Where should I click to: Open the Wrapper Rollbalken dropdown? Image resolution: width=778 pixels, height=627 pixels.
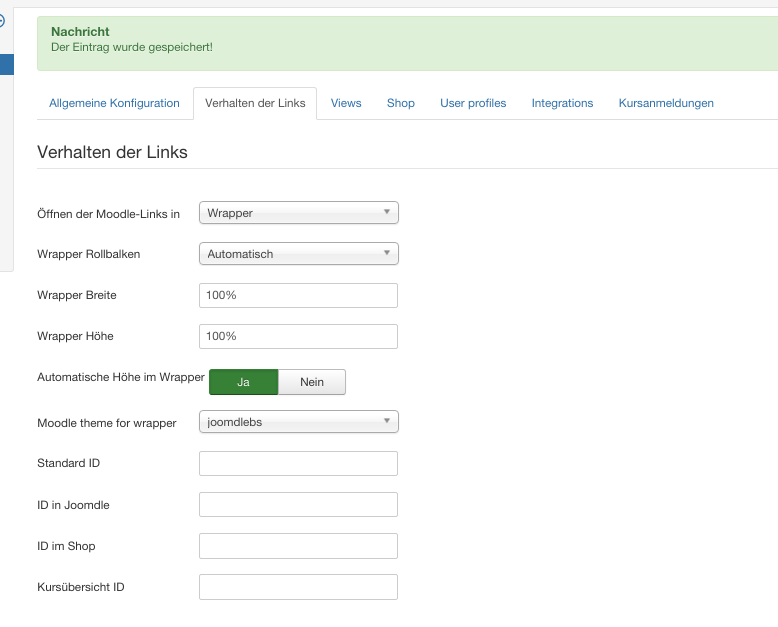pos(299,254)
